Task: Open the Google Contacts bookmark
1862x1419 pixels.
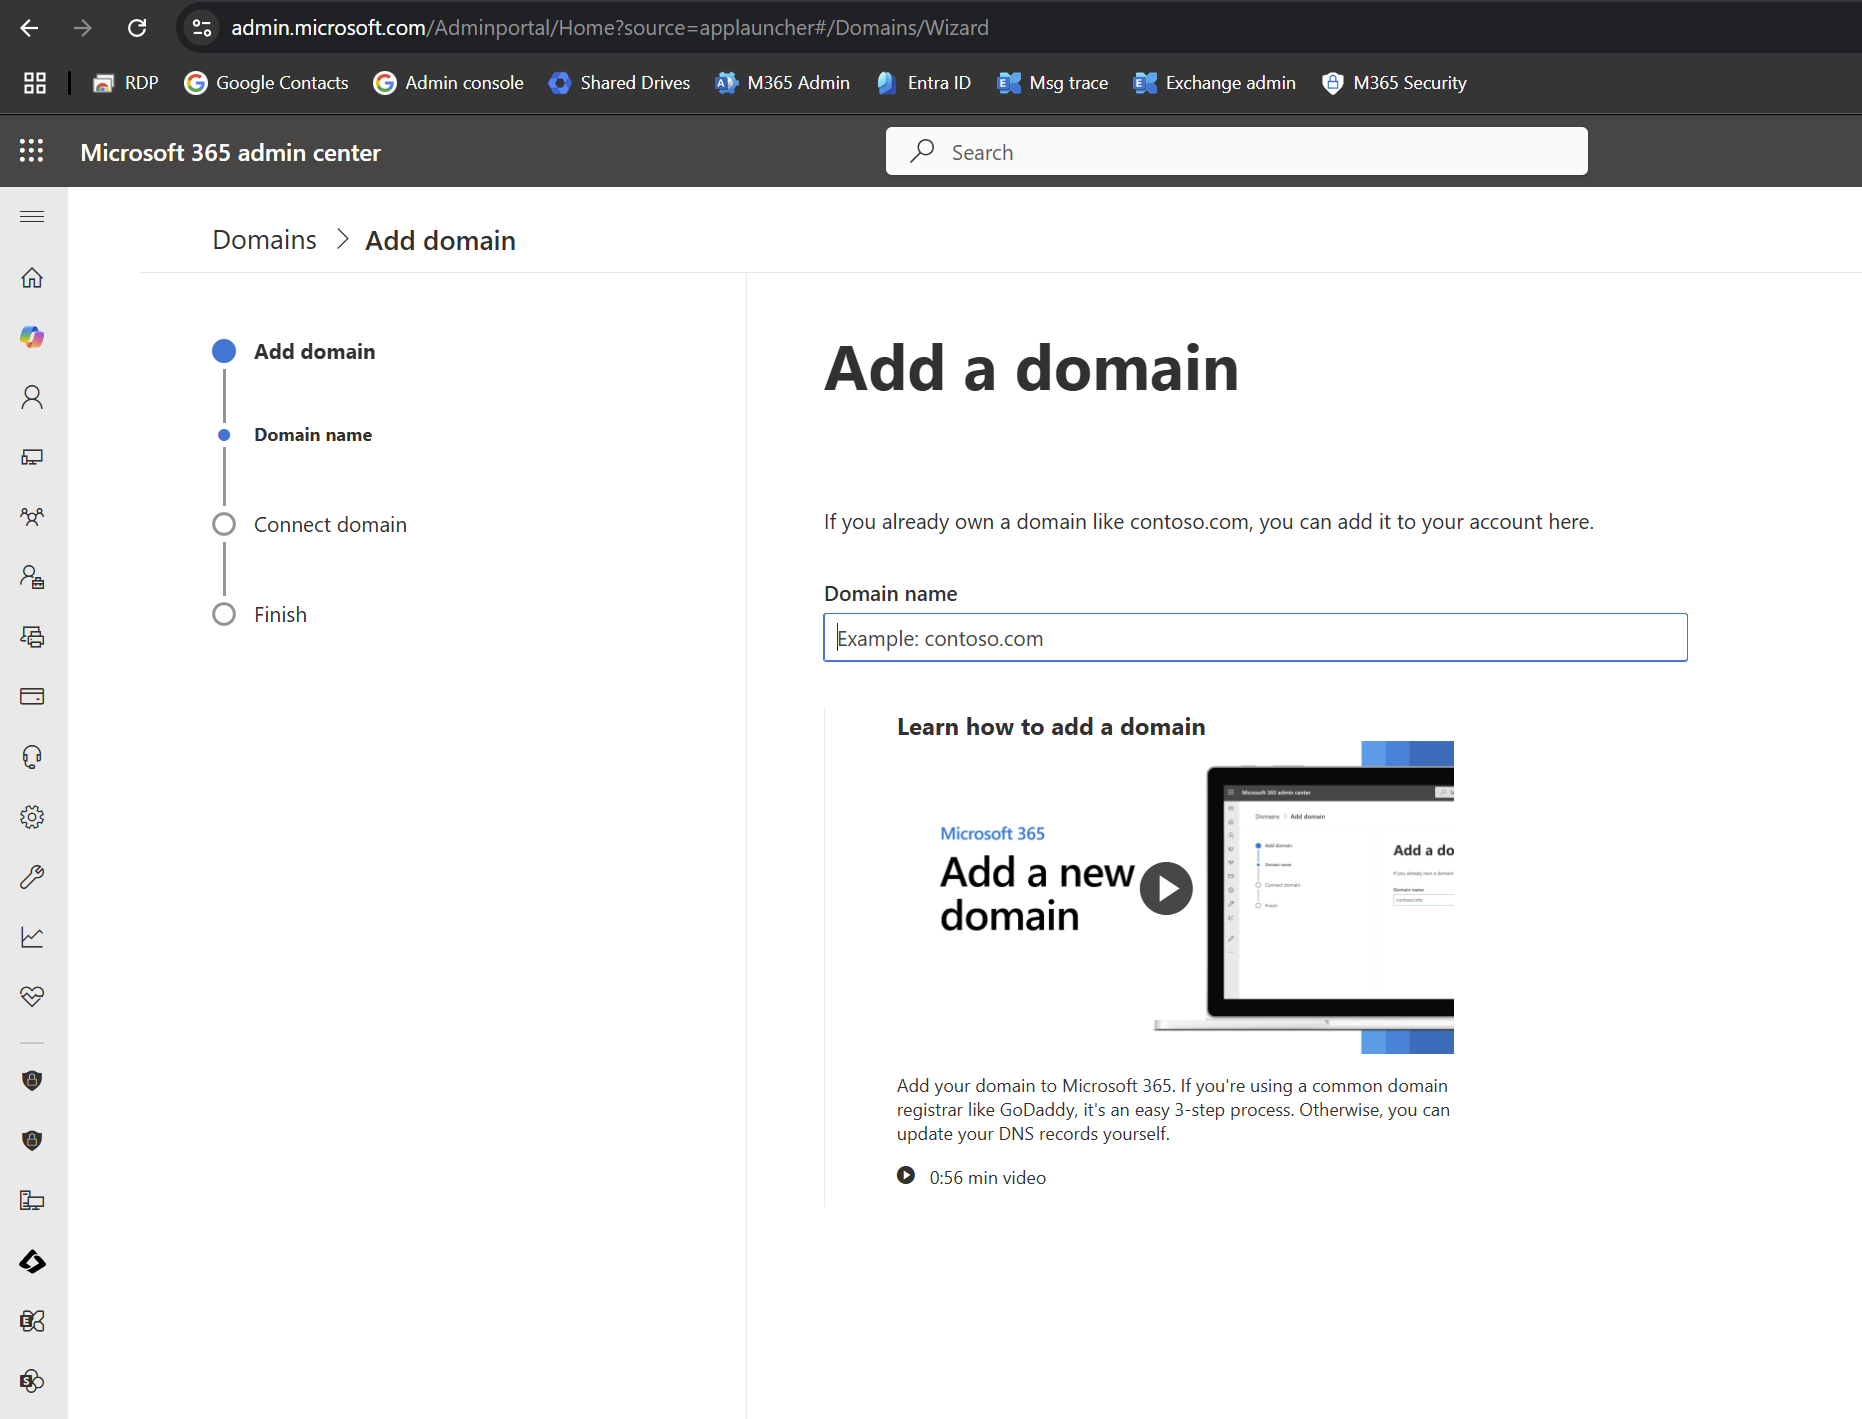Action: pyautogui.click(x=266, y=83)
